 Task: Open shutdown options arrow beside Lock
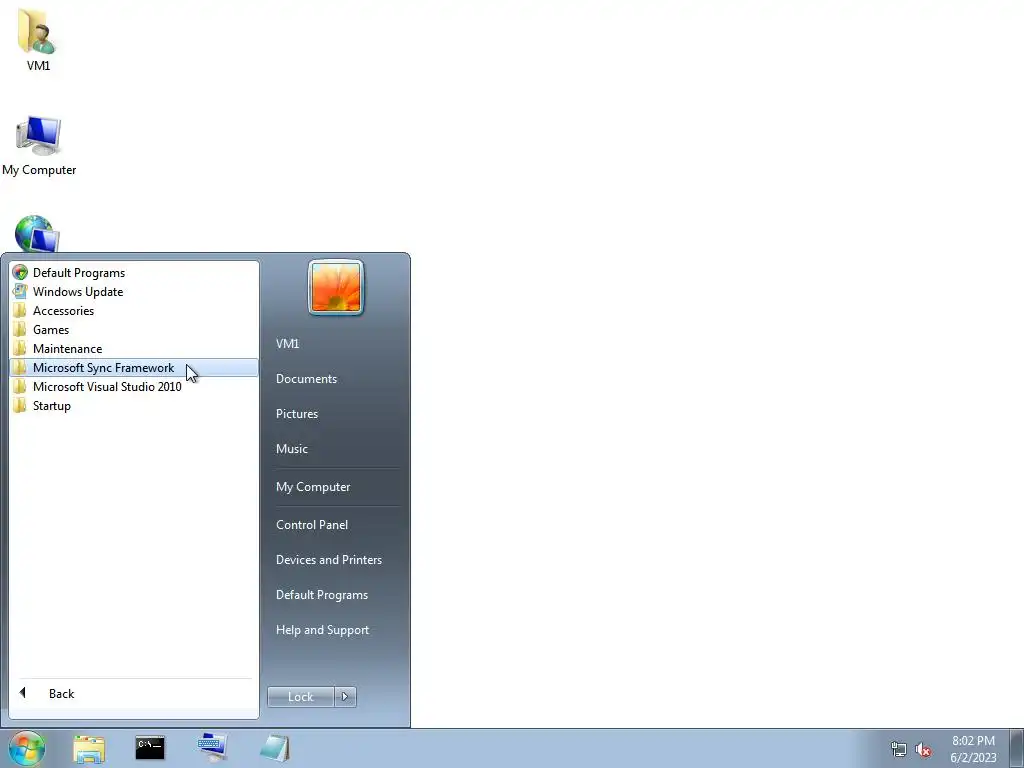345,697
